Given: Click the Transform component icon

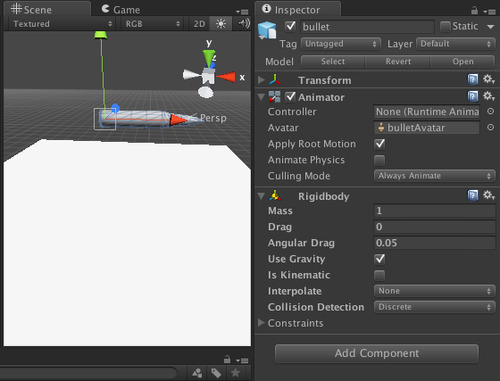Looking at the screenshot, I should (x=275, y=80).
